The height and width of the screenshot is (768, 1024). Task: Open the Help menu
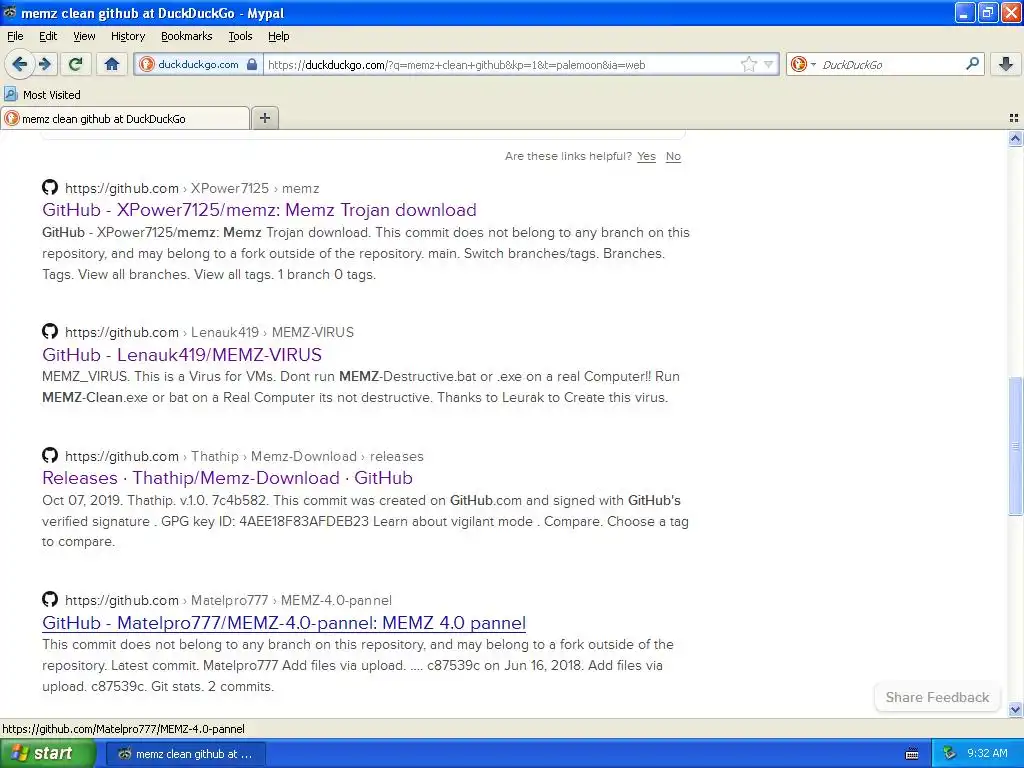click(278, 36)
